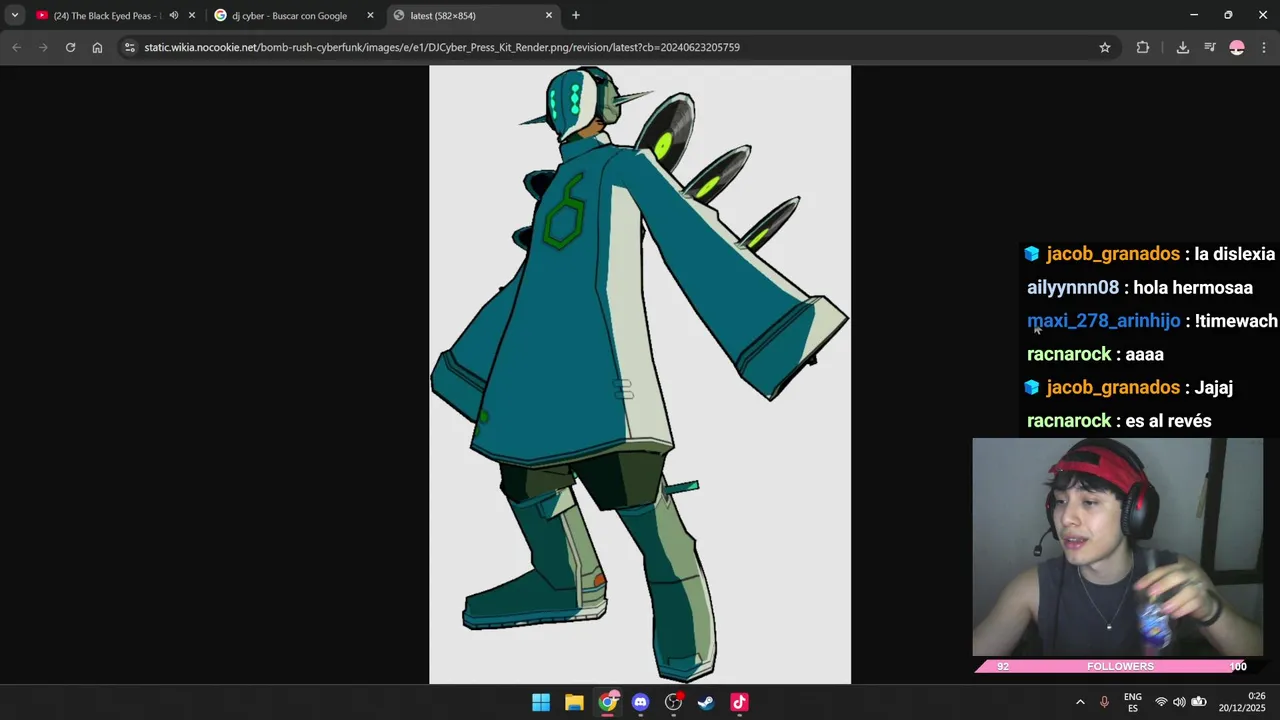This screenshot has width=1280, height=720.
Task: Open Discord from the taskbar
Action: (x=641, y=702)
